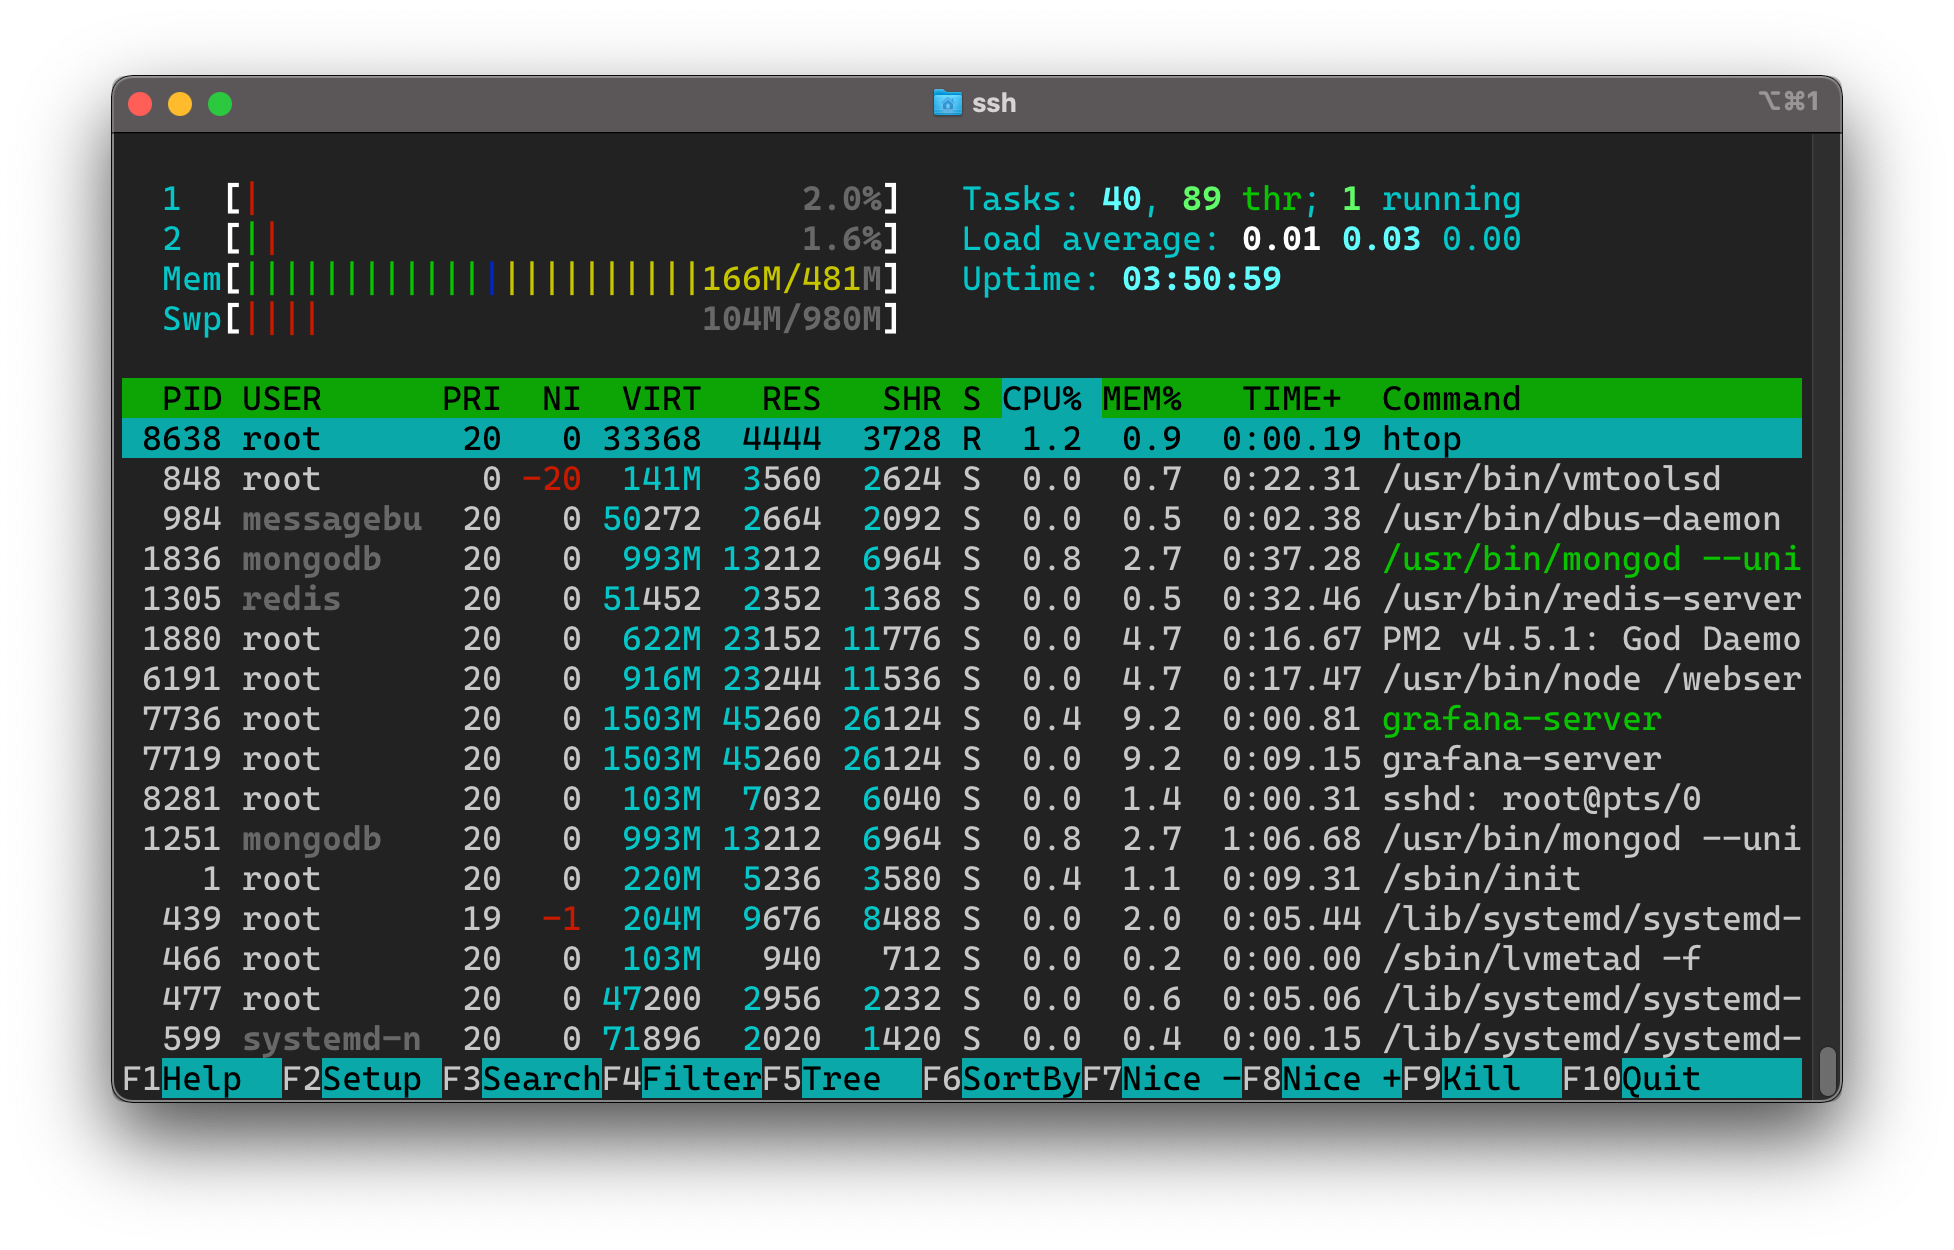Image resolution: width=1954 pixels, height=1250 pixels.
Task: Open the F6 SortBy menu
Action: (x=1001, y=1079)
